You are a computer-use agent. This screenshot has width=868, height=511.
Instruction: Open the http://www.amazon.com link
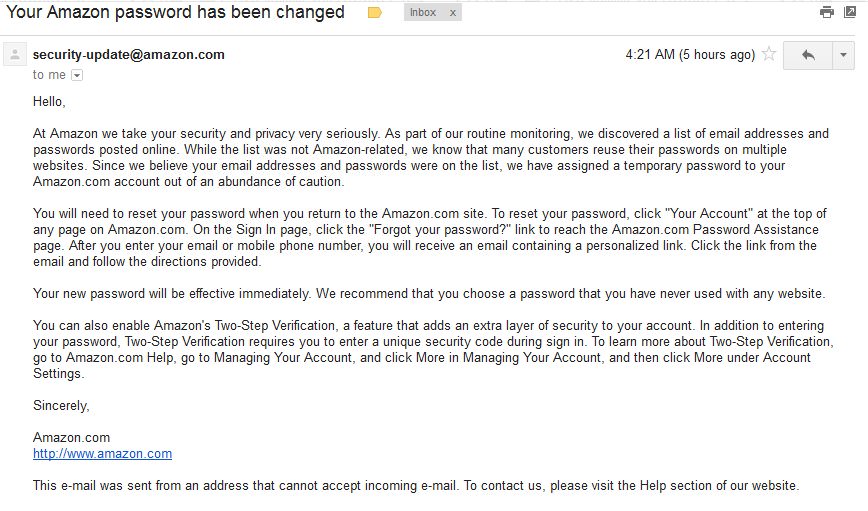(102, 454)
